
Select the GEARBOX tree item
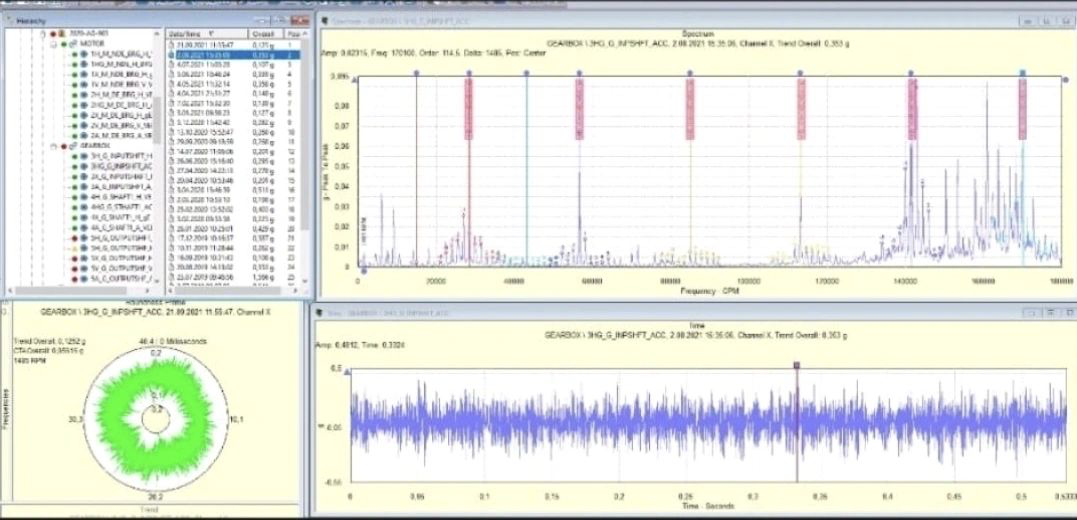93,146
